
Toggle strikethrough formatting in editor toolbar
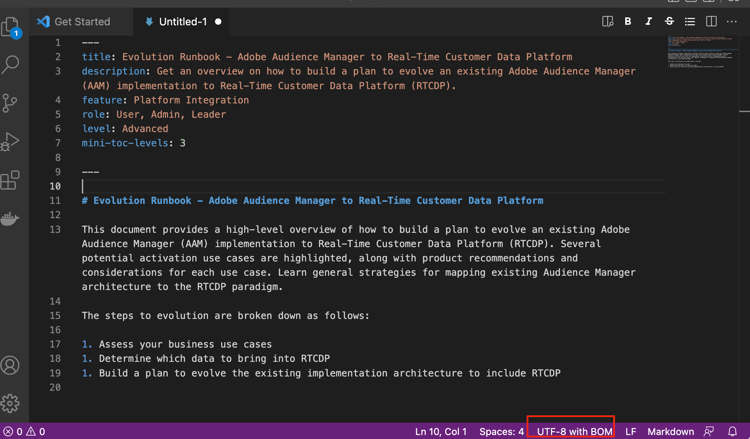point(669,22)
